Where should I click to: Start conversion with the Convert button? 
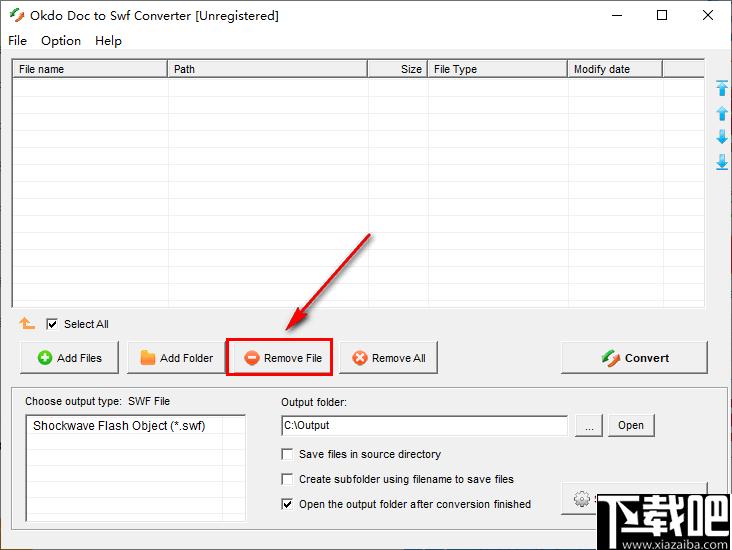click(x=634, y=358)
